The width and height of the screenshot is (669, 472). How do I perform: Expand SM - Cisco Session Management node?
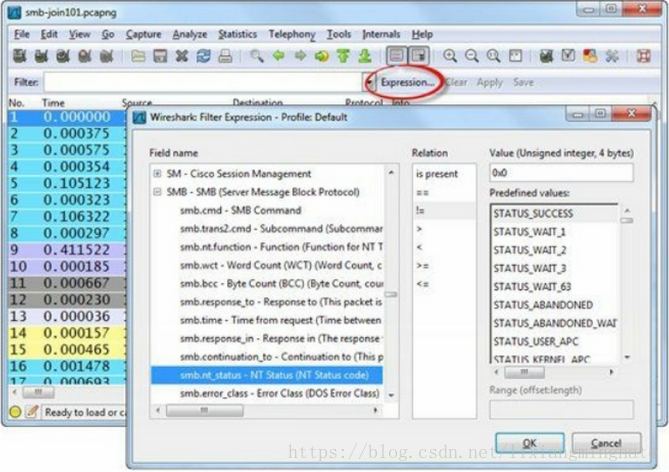(x=157, y=174)
